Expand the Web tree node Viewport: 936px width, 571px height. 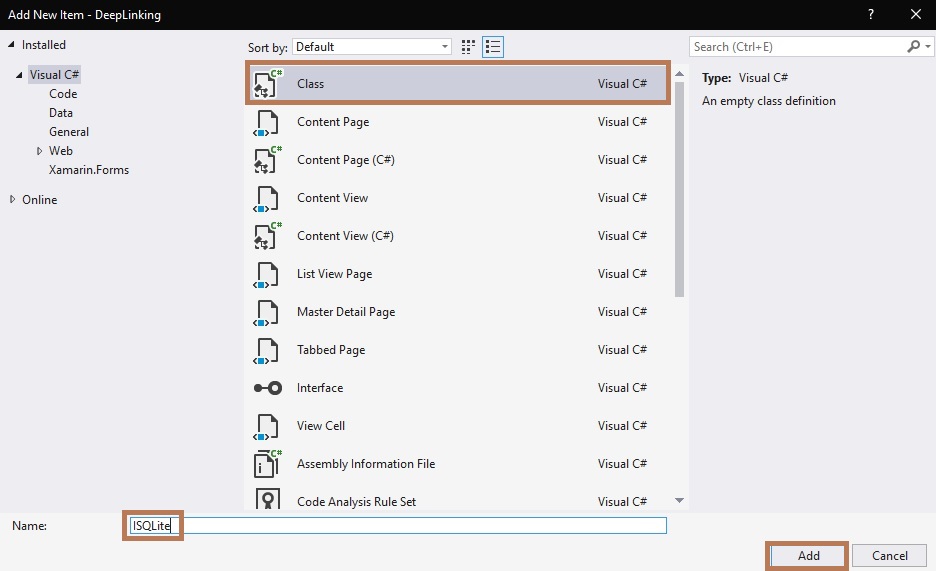tap(39, 151)
